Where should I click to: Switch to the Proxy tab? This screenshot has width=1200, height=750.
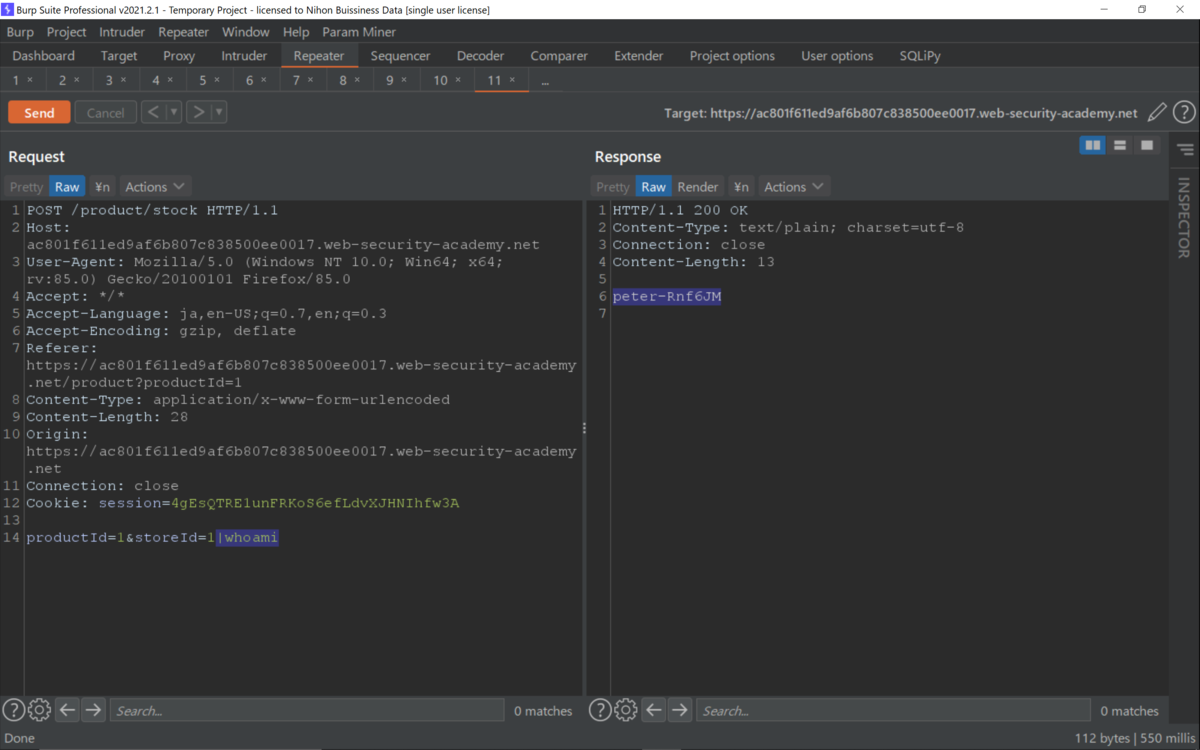click(x=179, y=56)
